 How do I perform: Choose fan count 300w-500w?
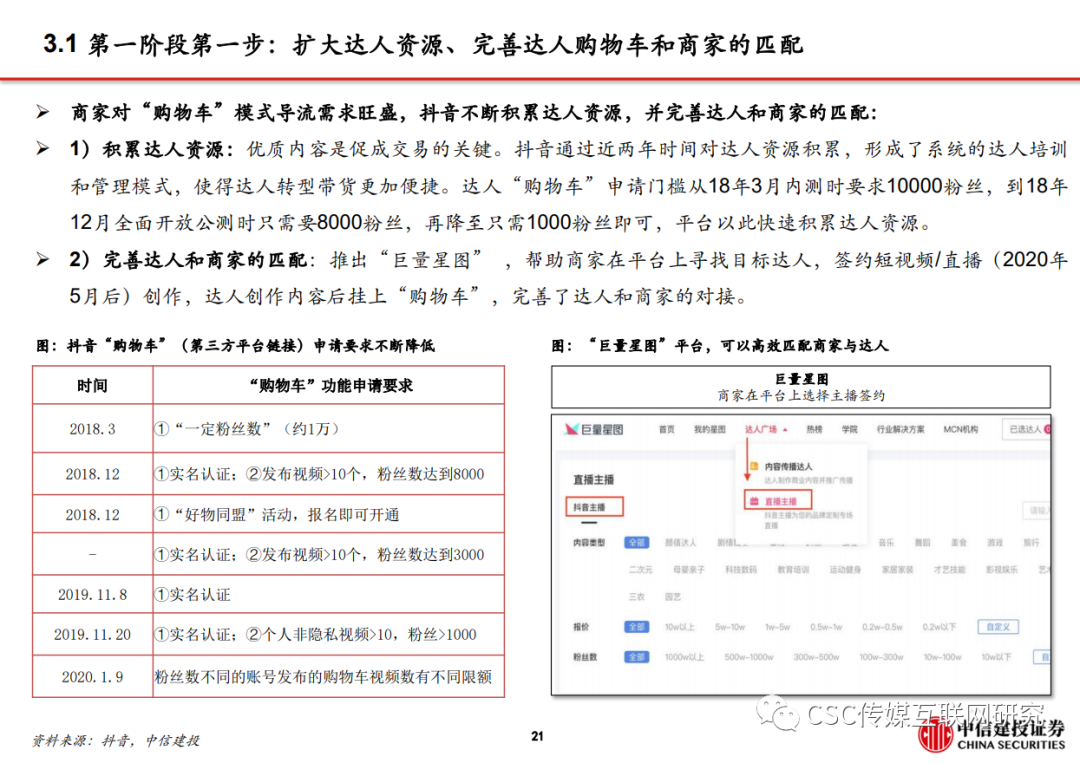[816, 657]
